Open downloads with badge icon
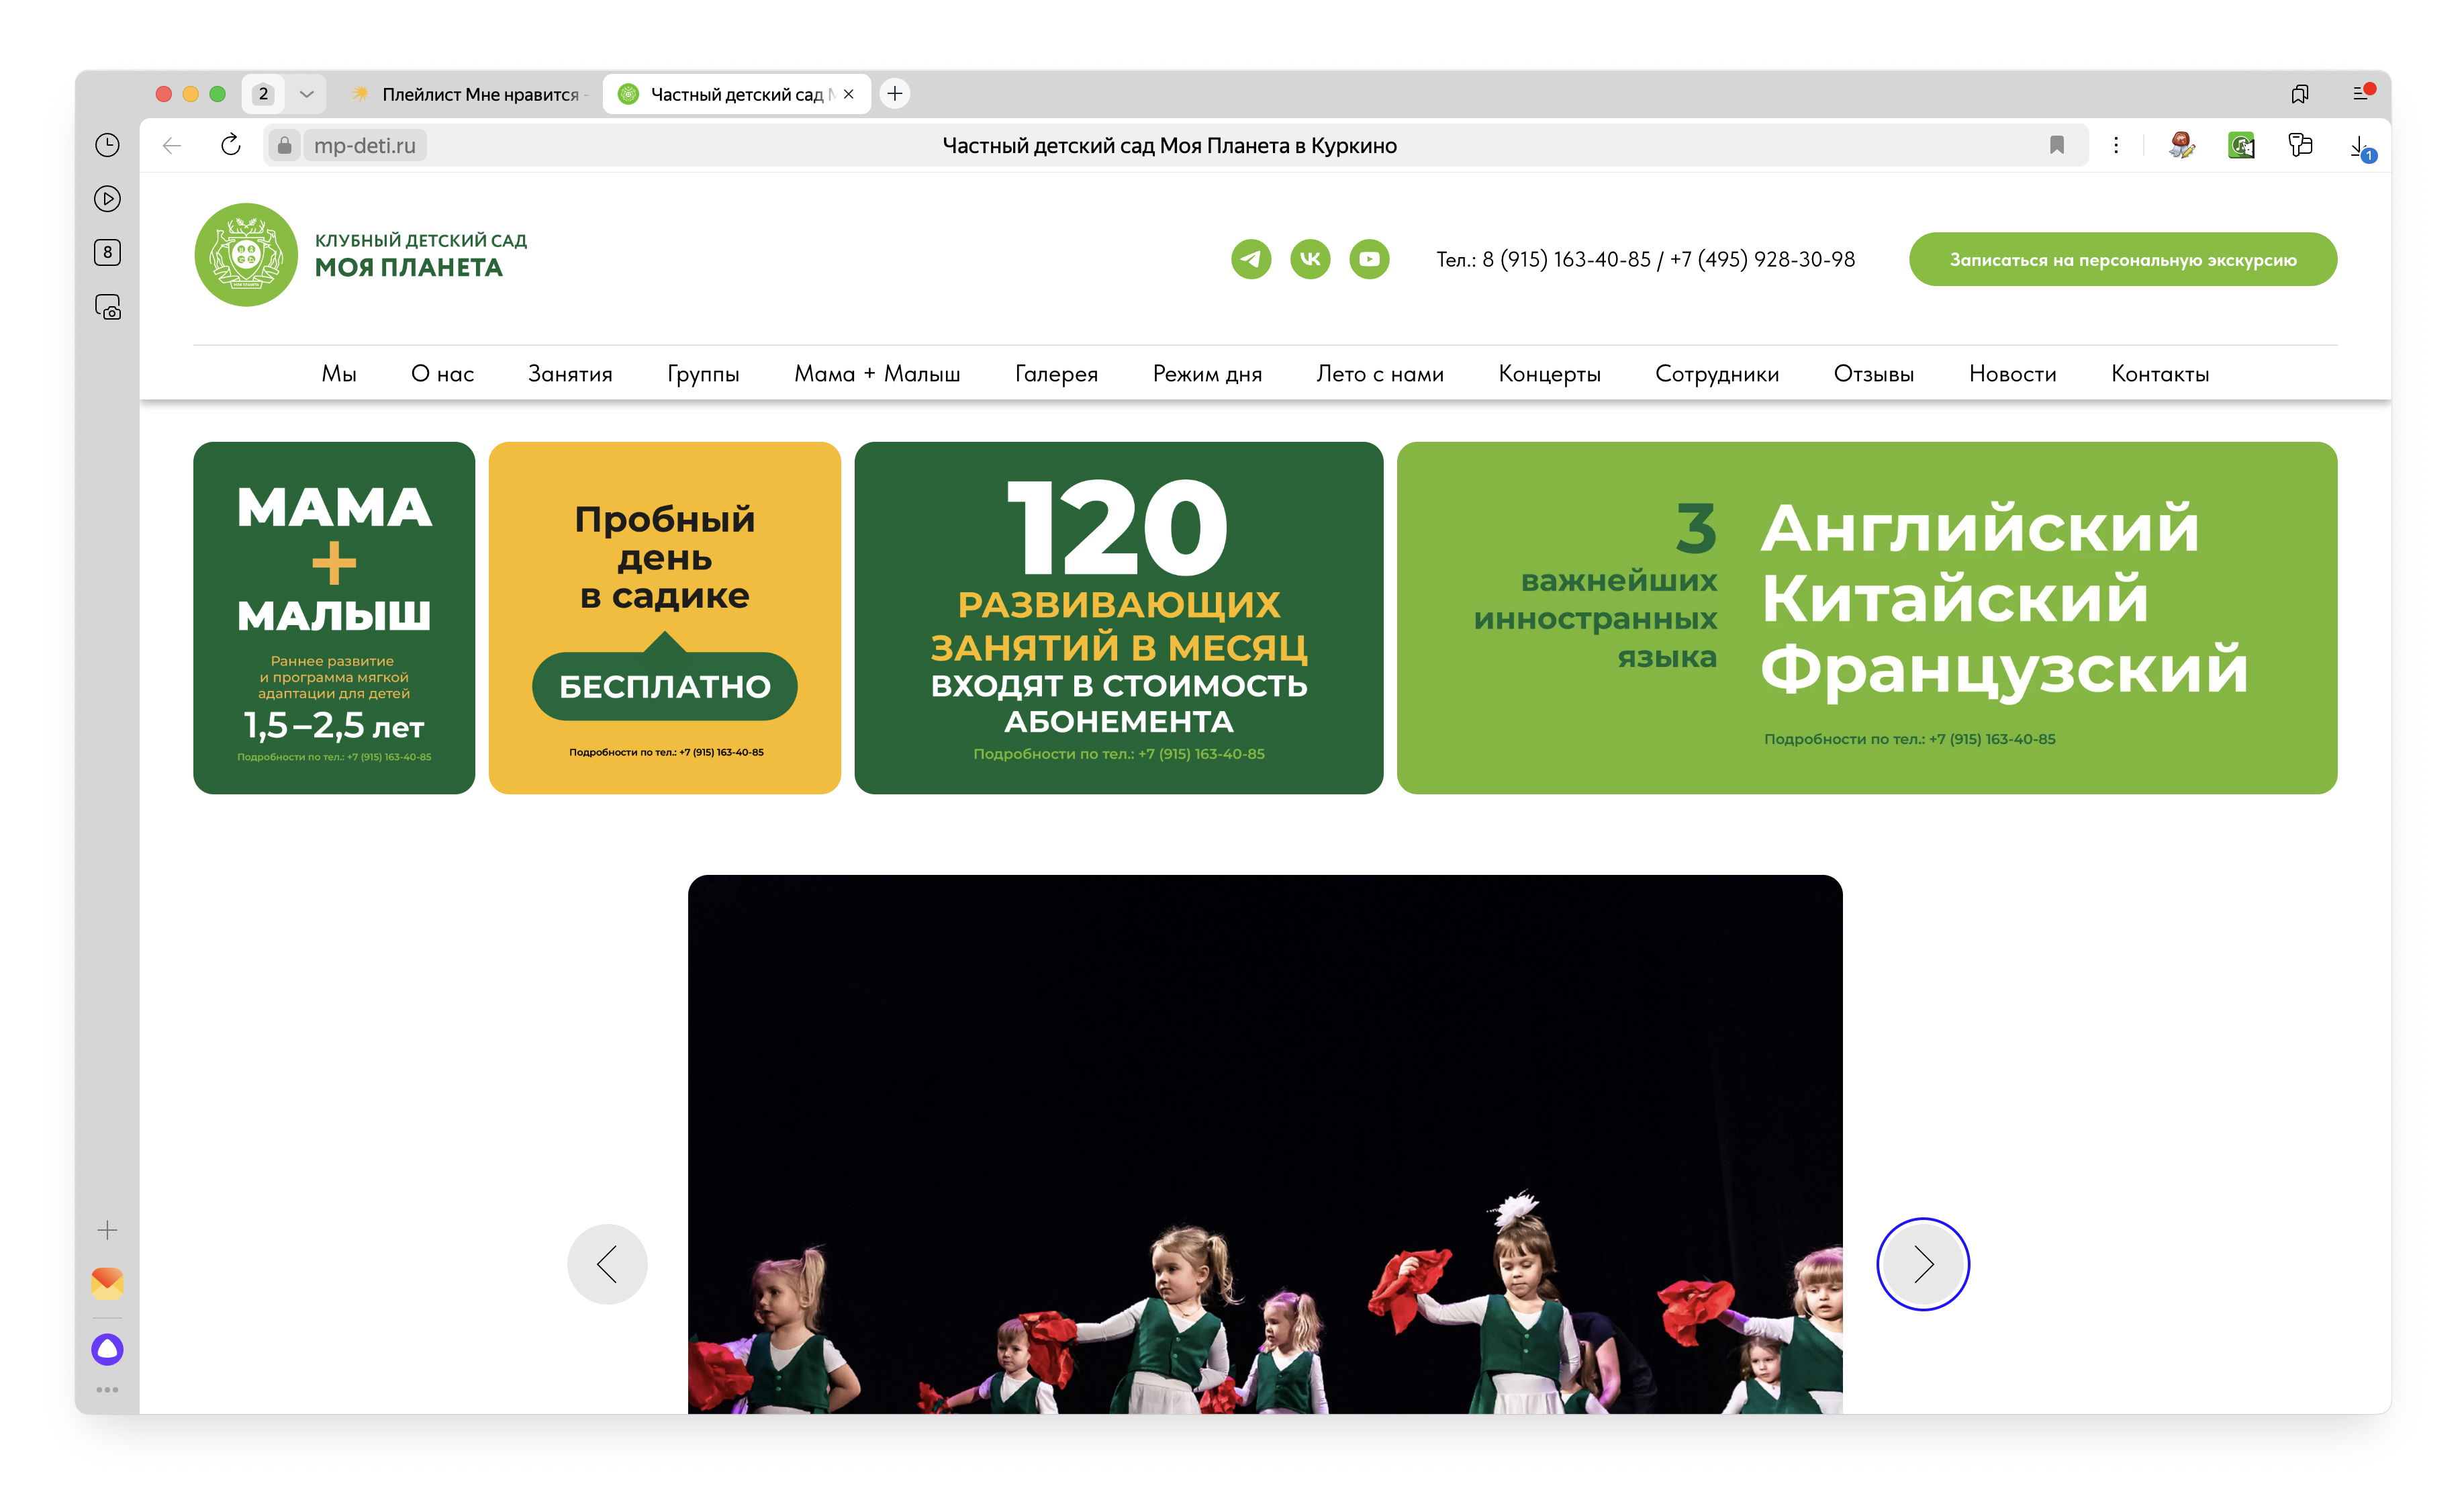This screenshot has width=2464, height=1500. click(x=2361, y=147)
